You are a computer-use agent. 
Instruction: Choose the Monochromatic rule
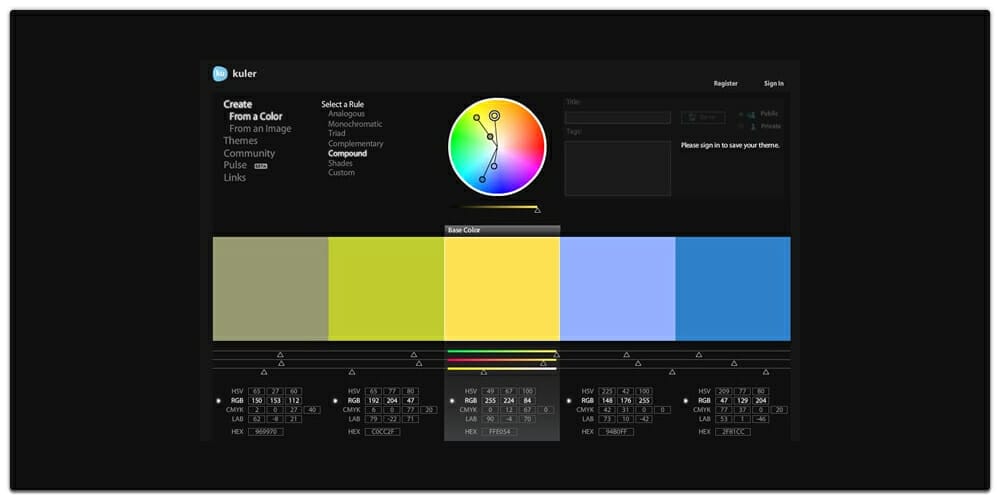point(355,124)
